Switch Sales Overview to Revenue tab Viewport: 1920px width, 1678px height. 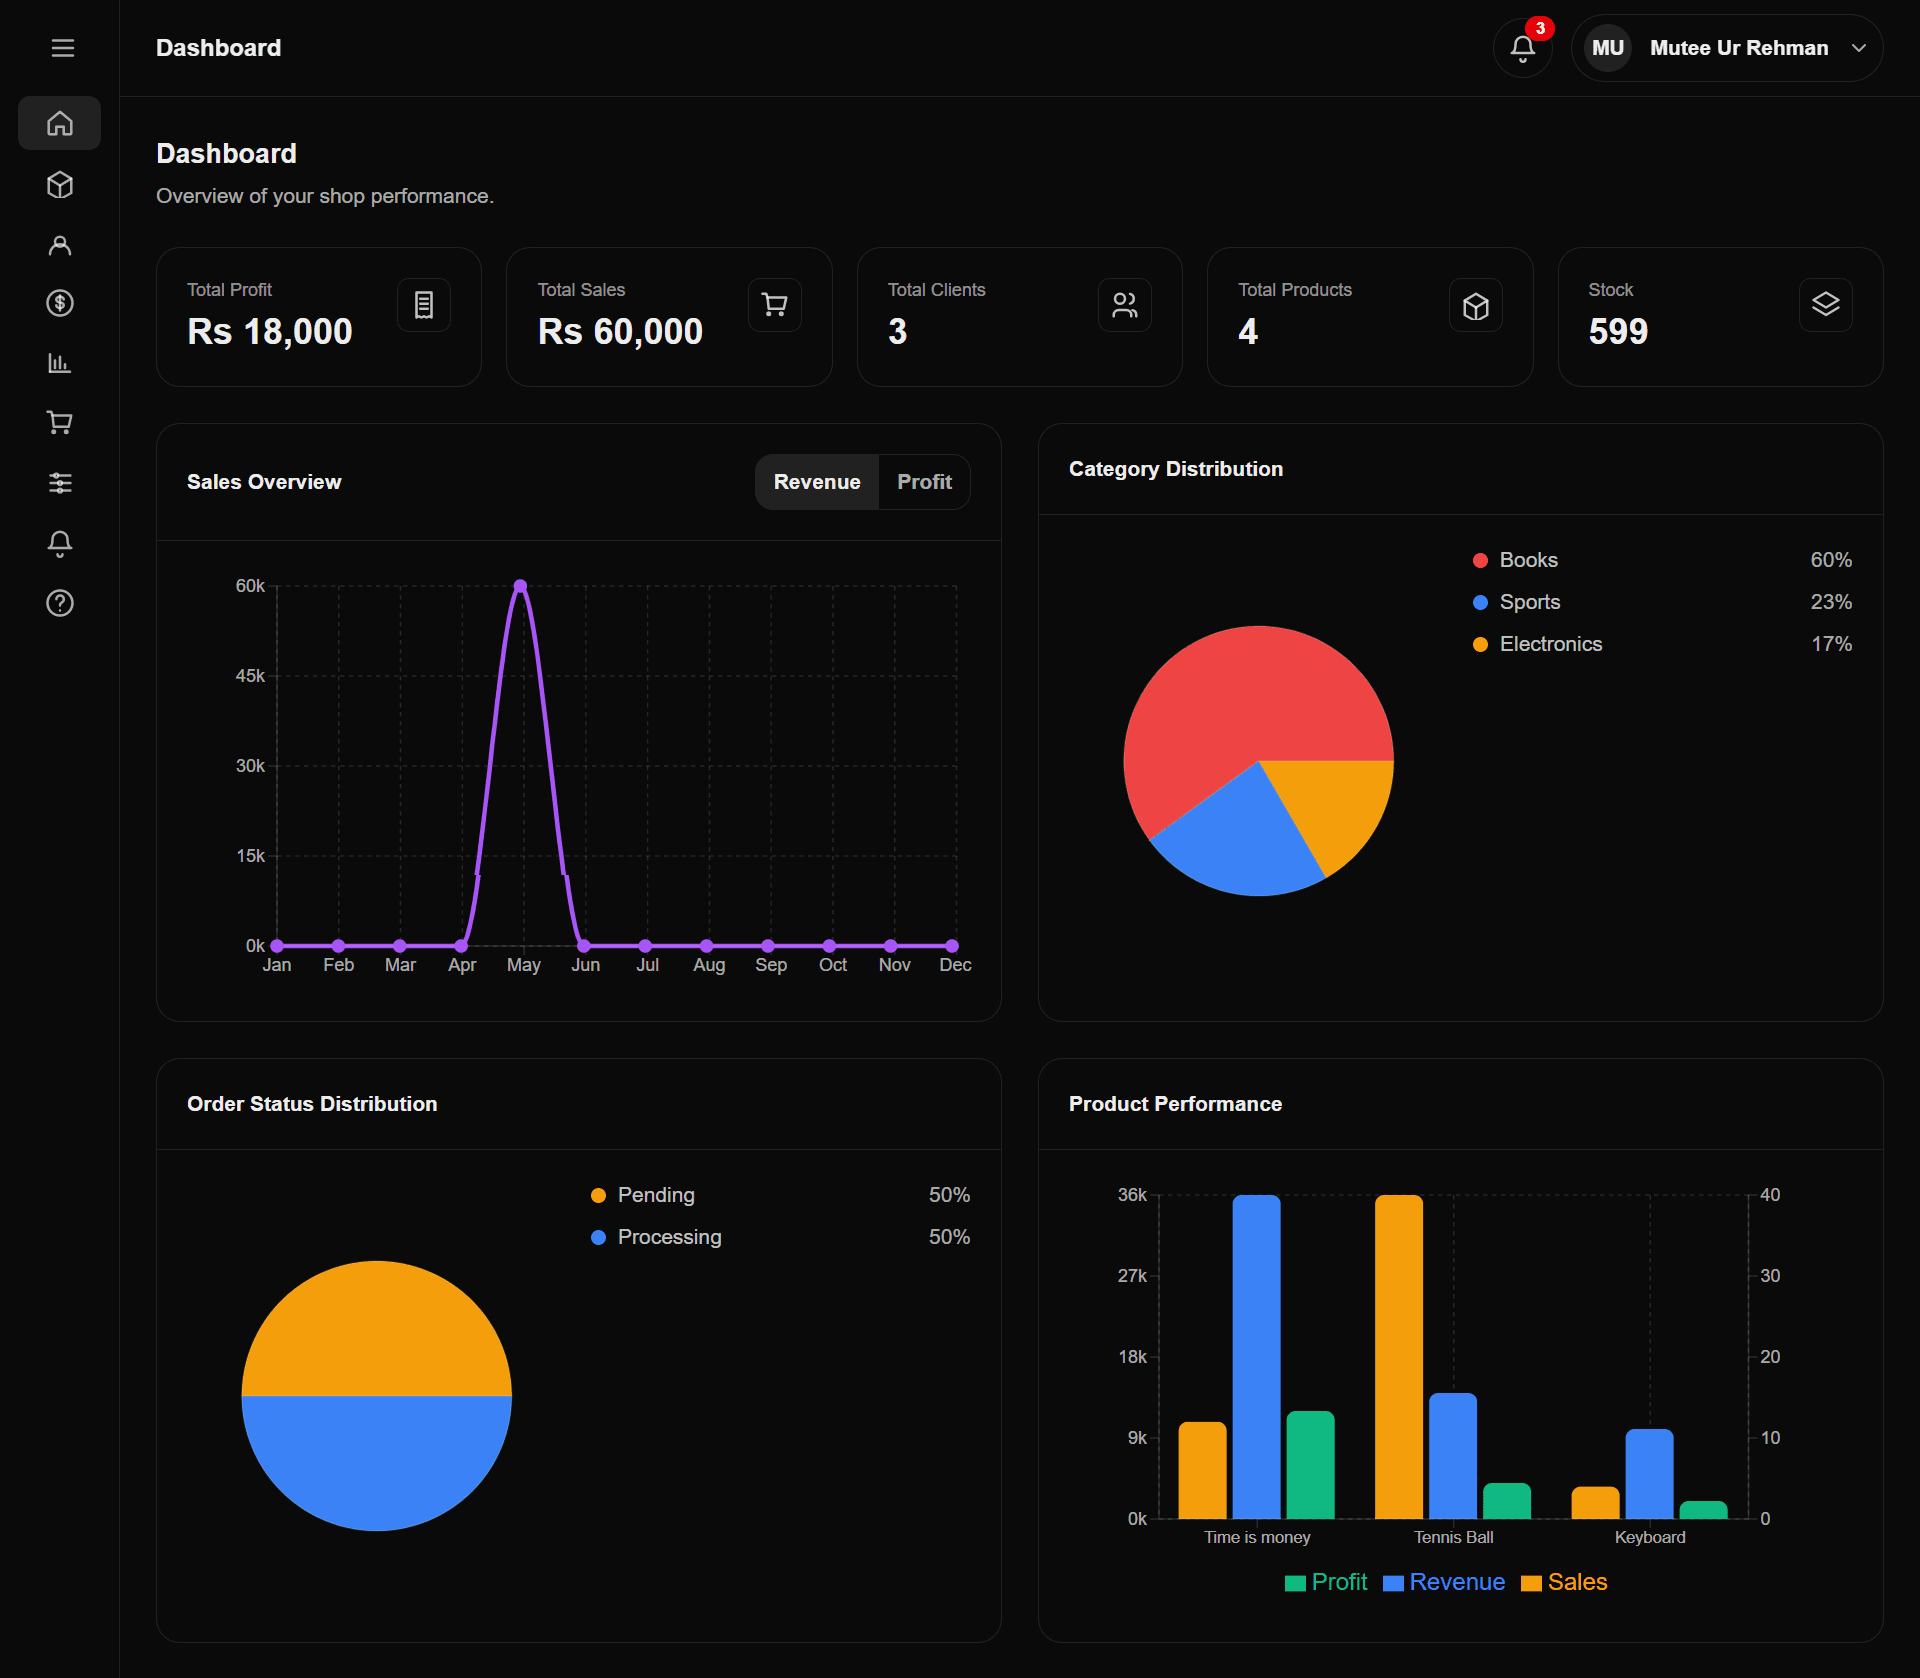click(817, 482)
